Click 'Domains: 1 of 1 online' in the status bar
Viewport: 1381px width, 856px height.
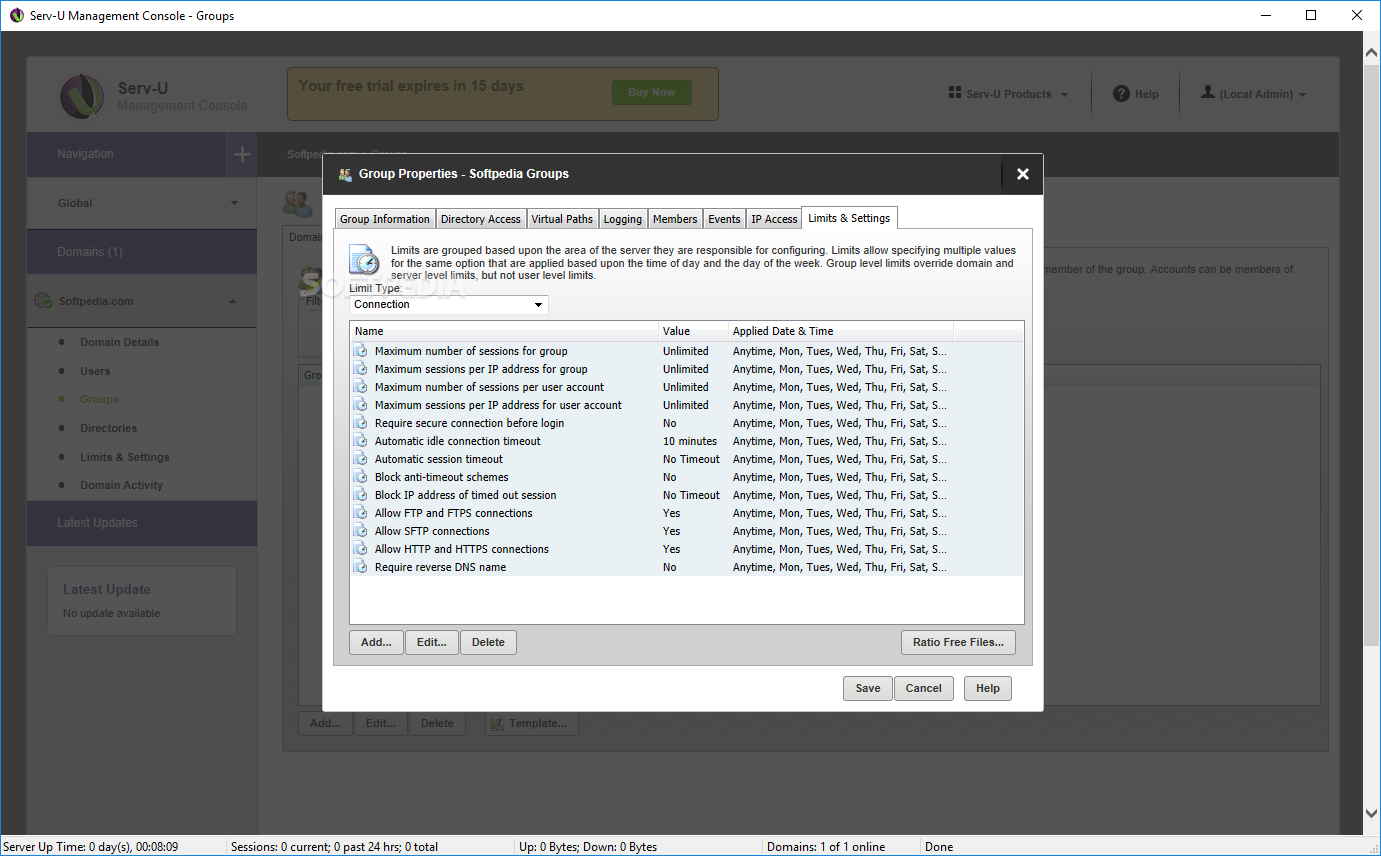826,847
